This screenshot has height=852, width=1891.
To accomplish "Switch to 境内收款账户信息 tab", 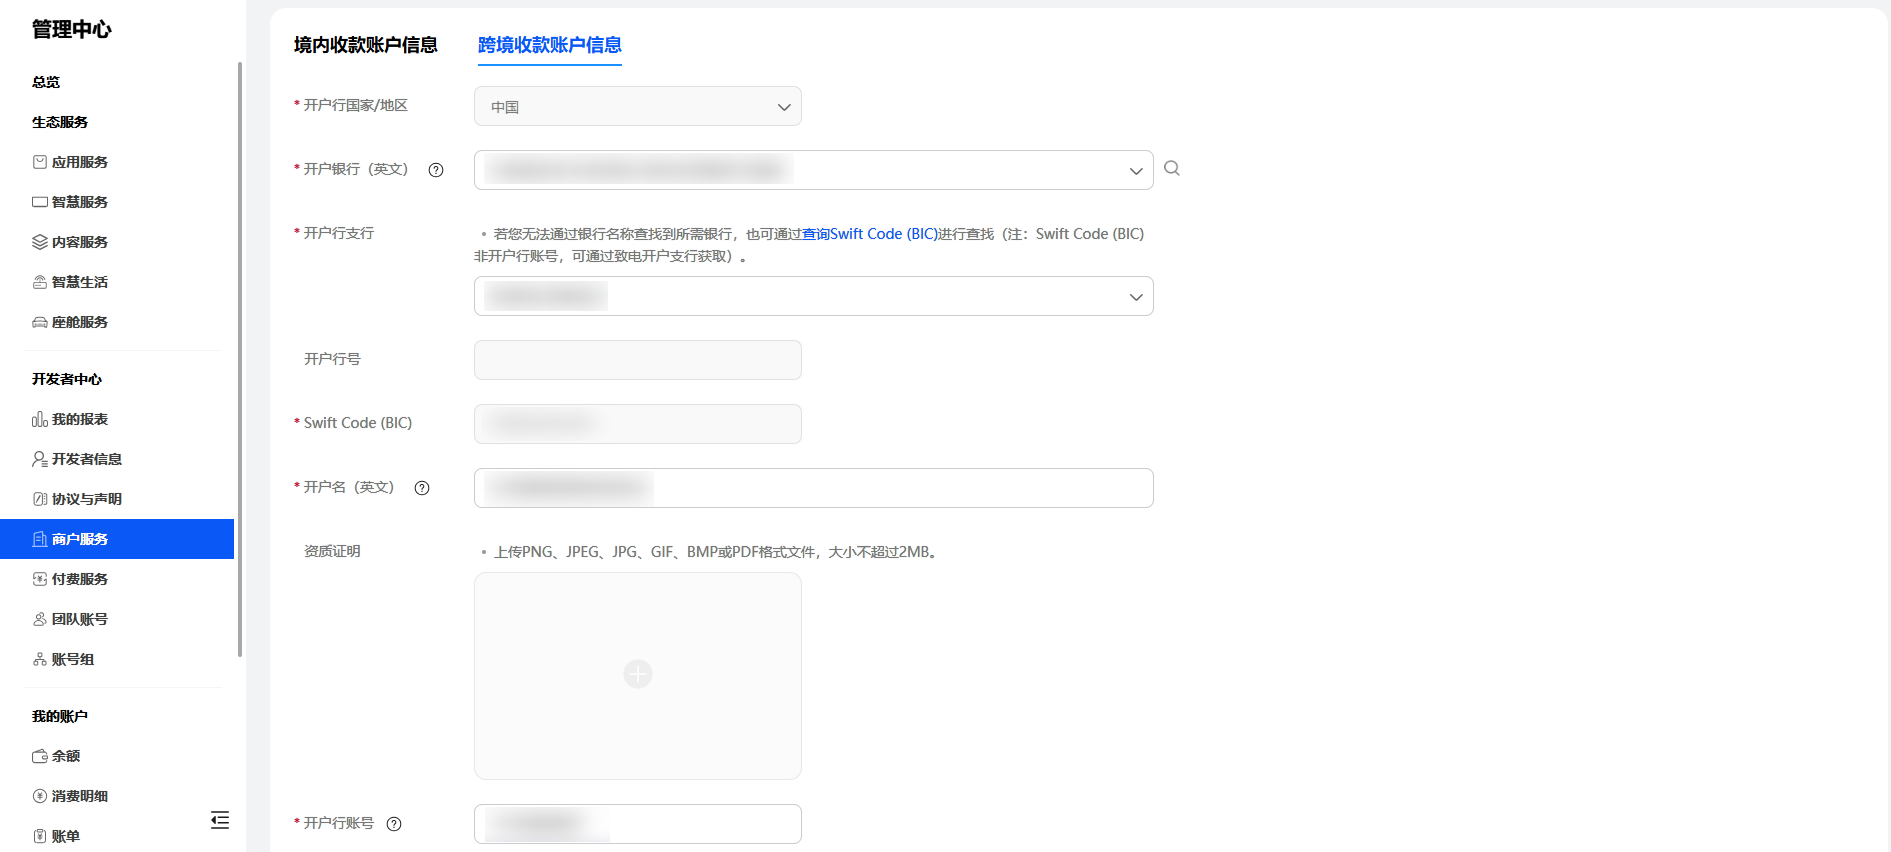I will click(366, 45).
